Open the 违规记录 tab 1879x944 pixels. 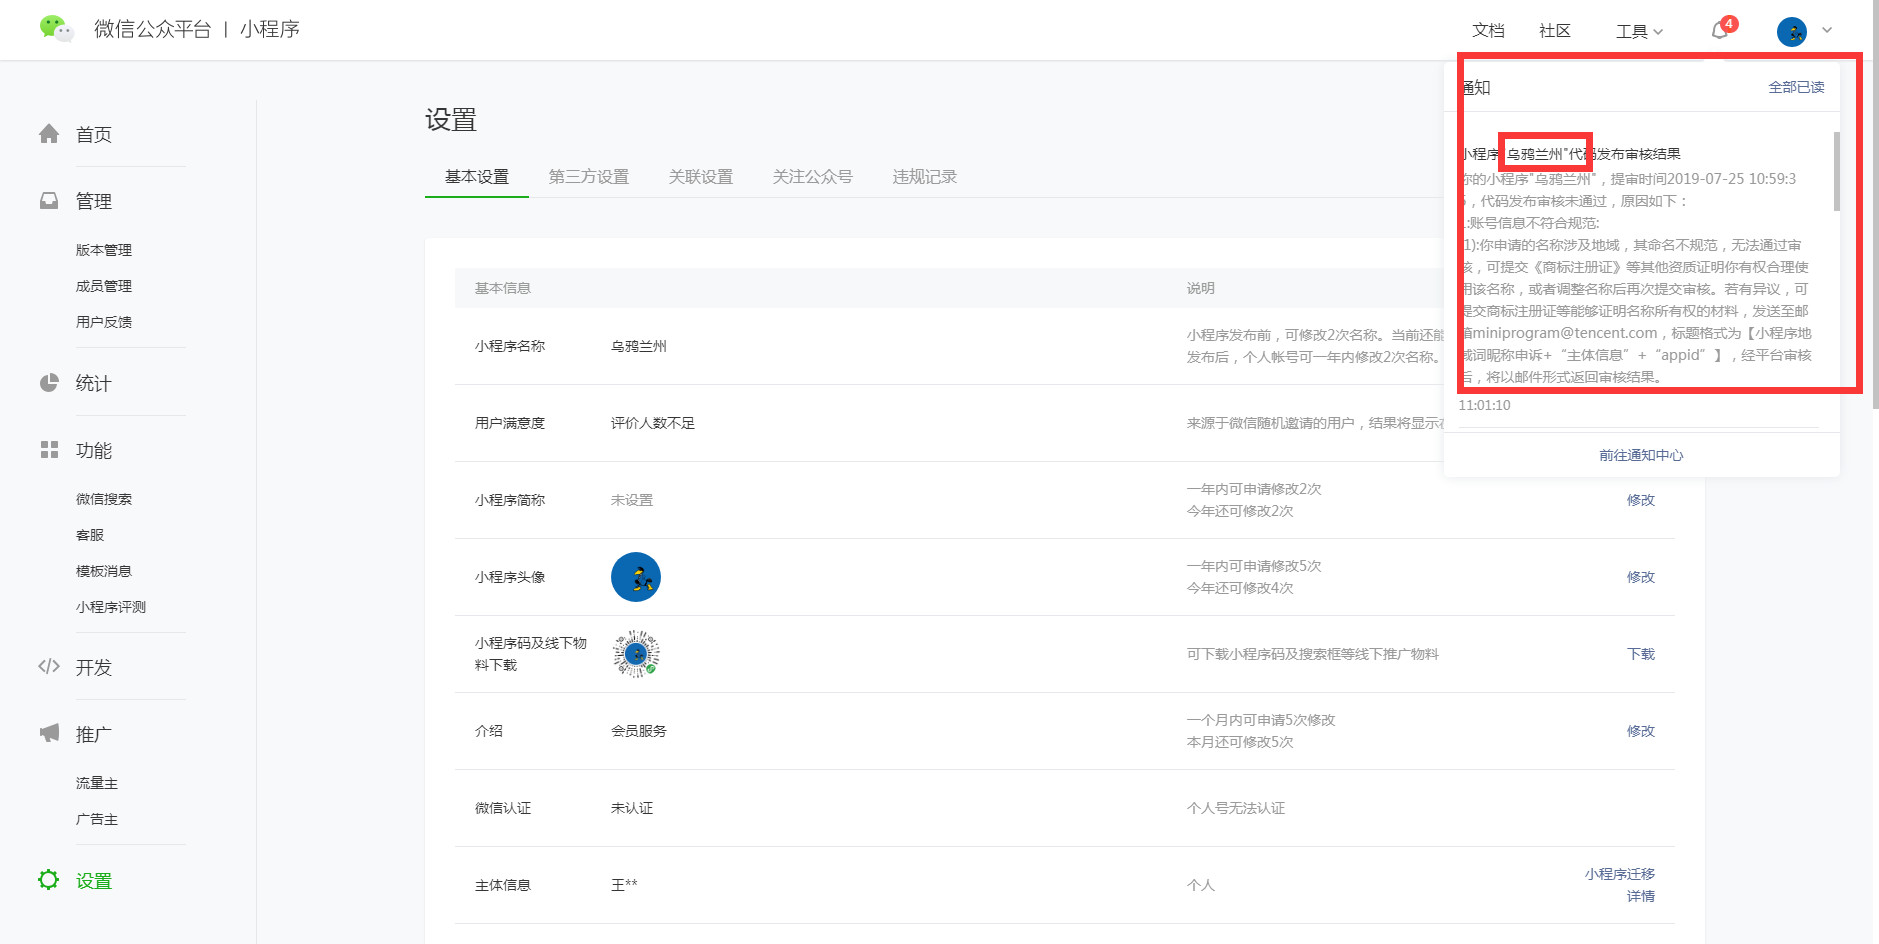click(x=924, y=177)
